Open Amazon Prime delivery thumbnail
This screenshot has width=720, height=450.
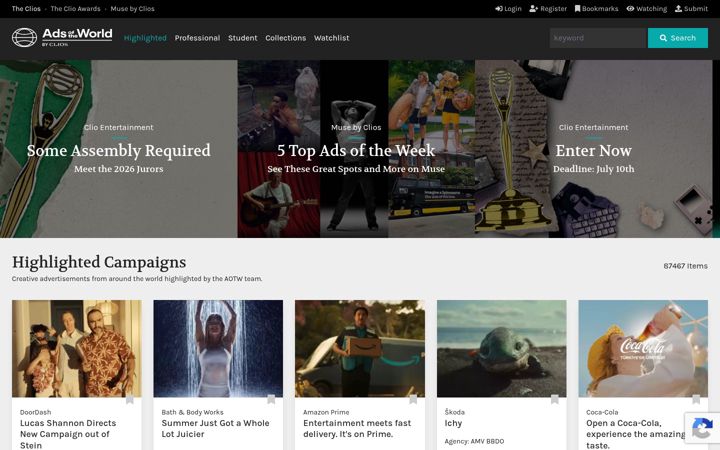360,349
